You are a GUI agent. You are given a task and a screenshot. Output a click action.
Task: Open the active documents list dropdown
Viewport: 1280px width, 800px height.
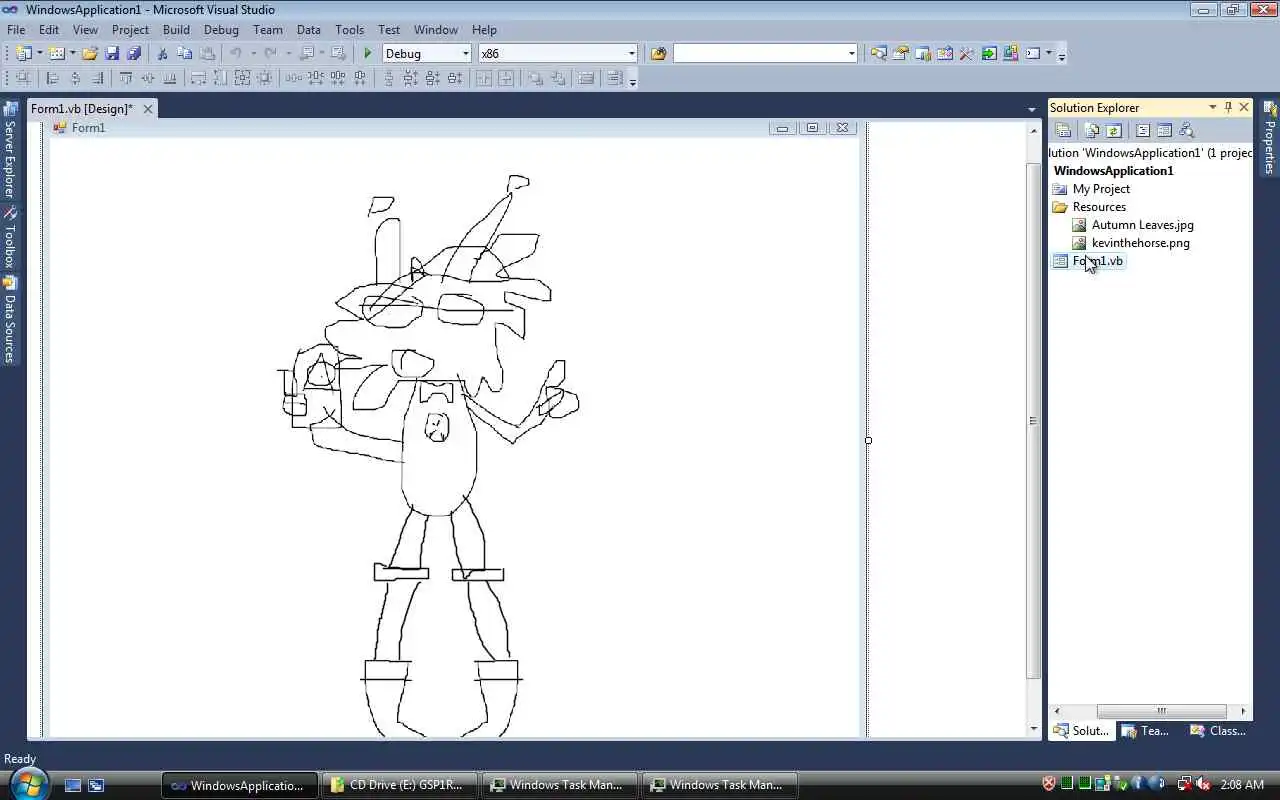tap(1032, 109)
